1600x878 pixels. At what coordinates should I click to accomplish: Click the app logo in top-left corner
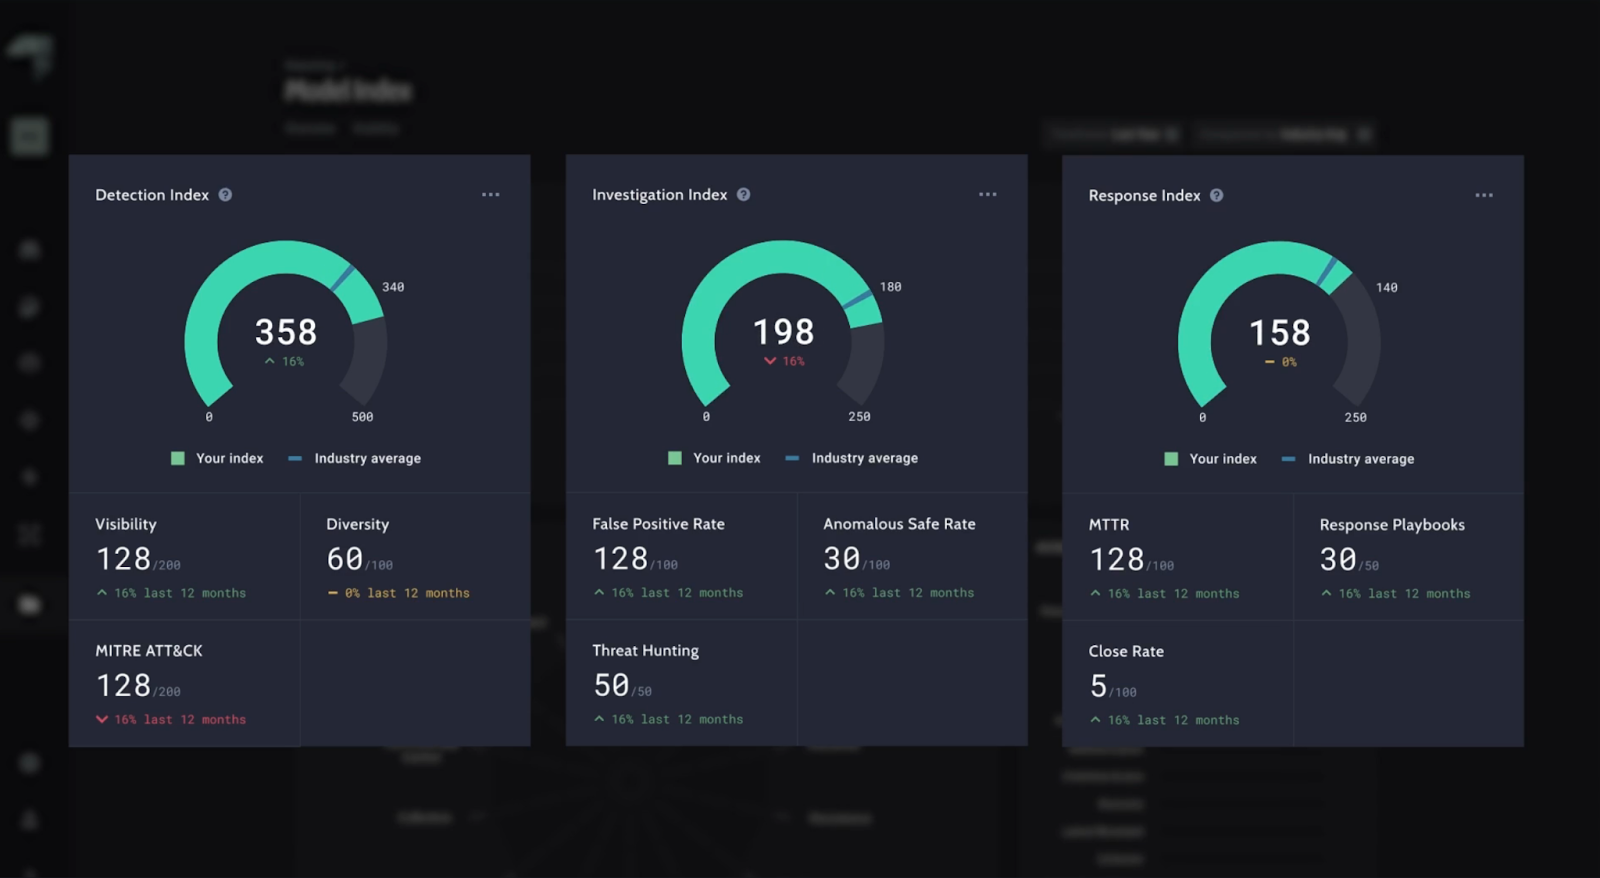click(x=30, y=55)
